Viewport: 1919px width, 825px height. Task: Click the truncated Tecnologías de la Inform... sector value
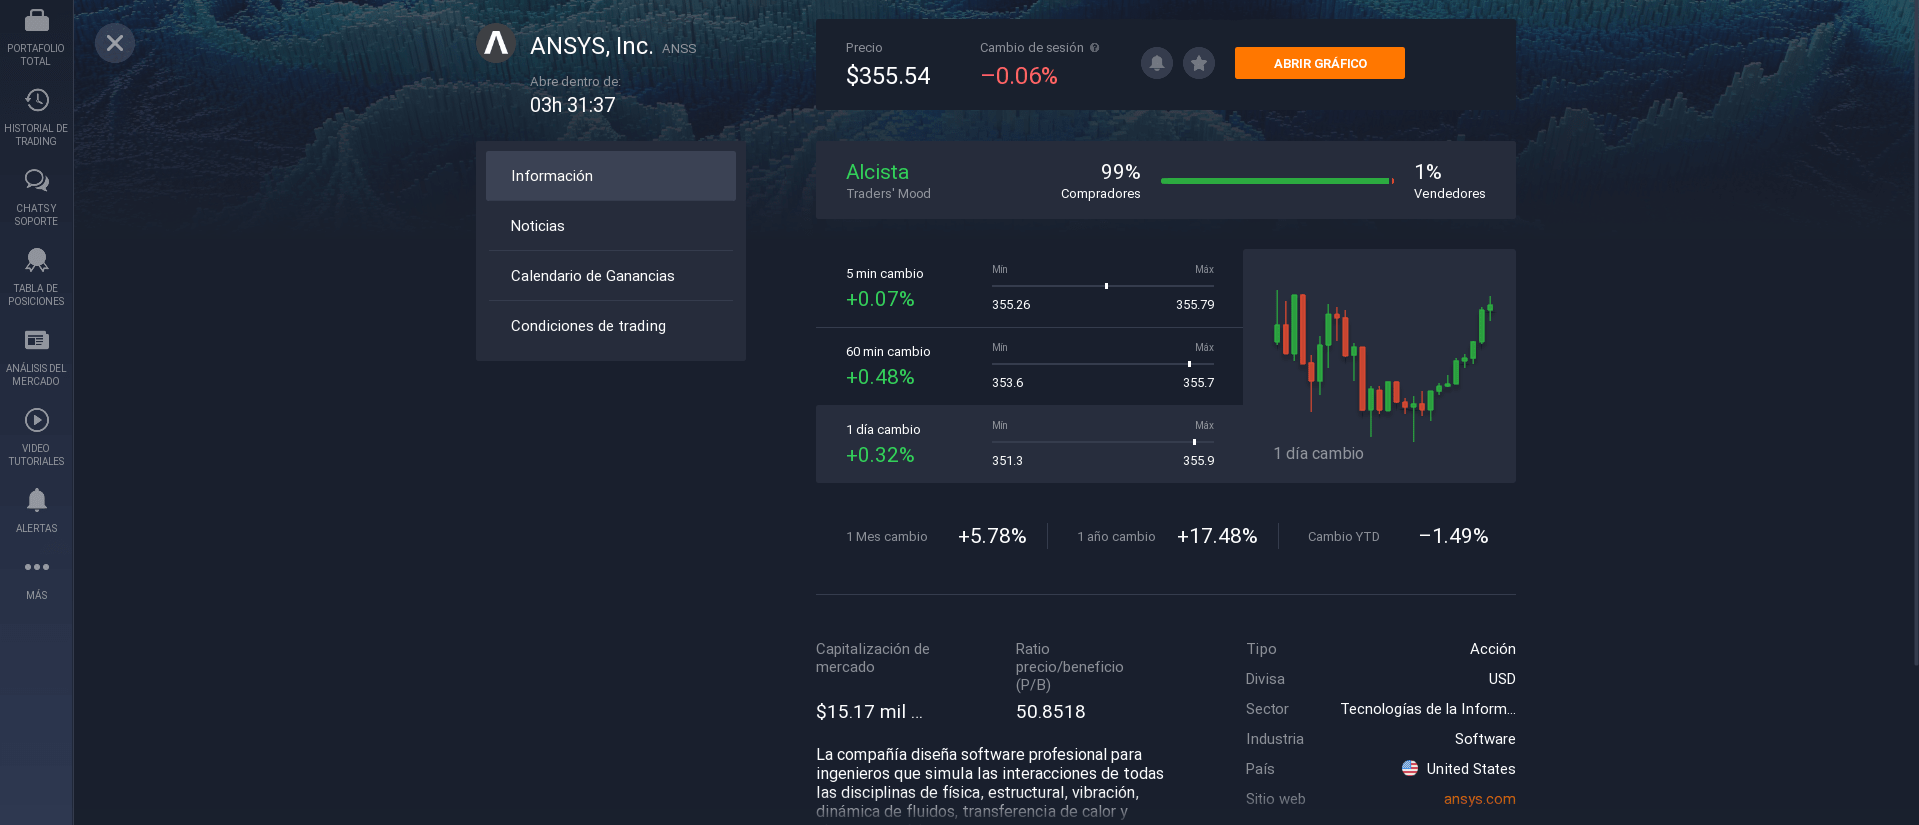pos(1428,709)
